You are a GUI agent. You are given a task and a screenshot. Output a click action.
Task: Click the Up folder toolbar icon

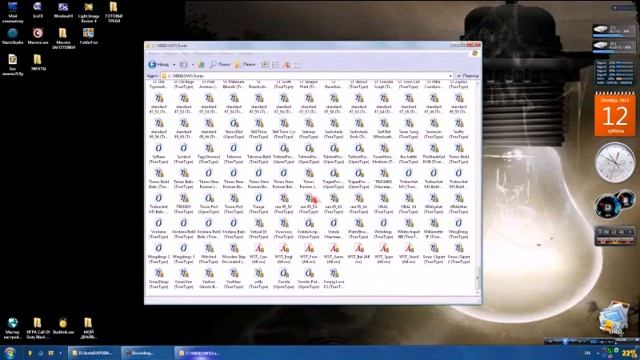click(201, 64)
